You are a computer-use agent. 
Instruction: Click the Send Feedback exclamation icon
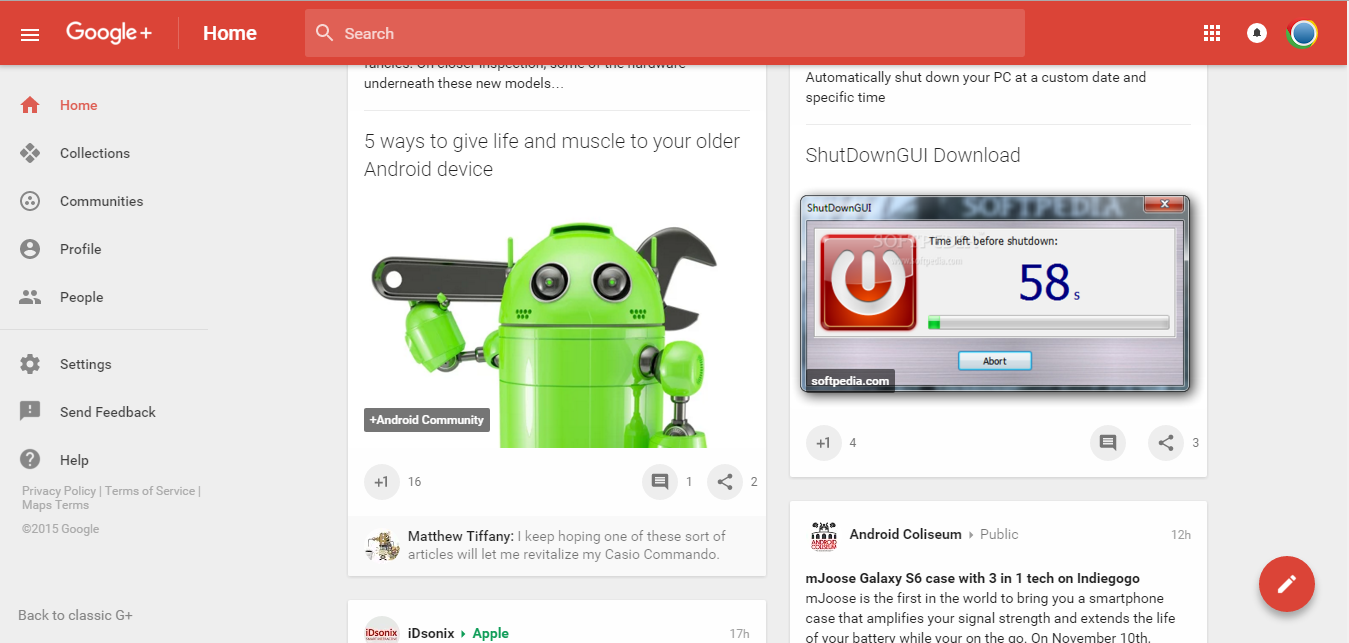coord(30,412)
